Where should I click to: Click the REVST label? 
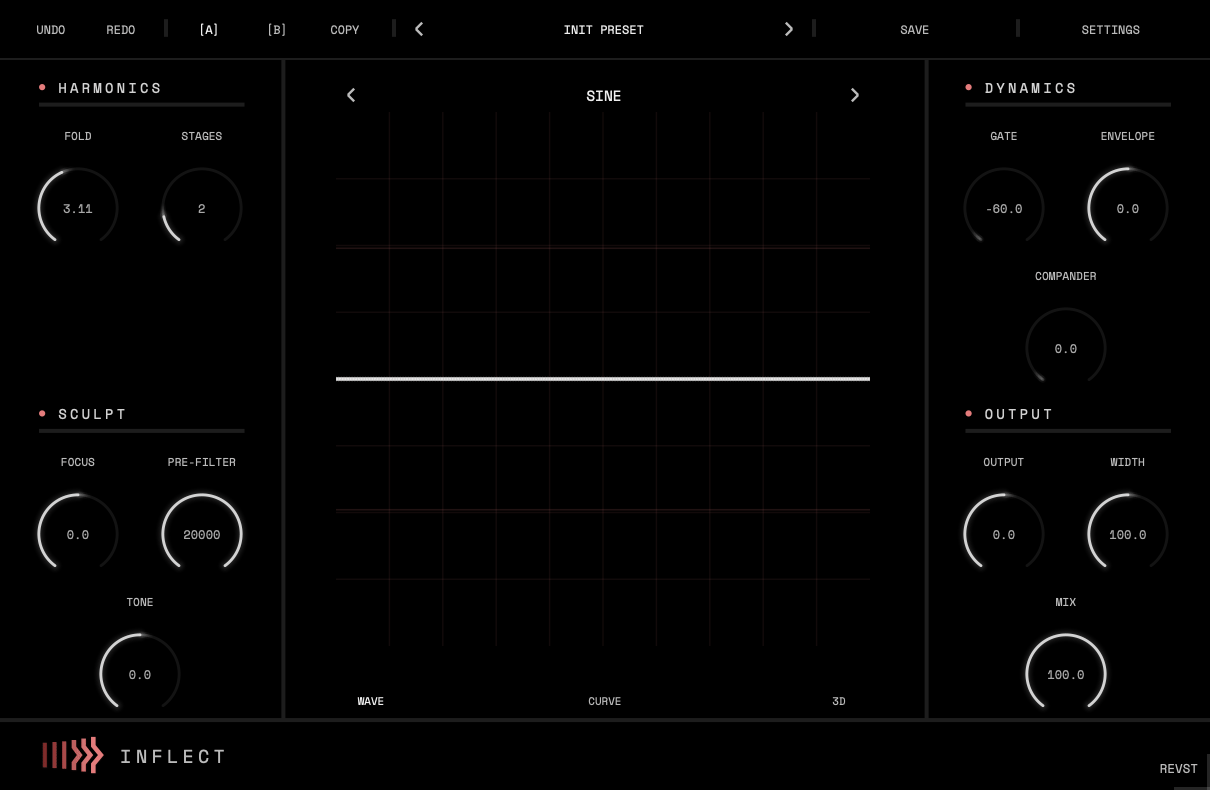coord(1179,769)
